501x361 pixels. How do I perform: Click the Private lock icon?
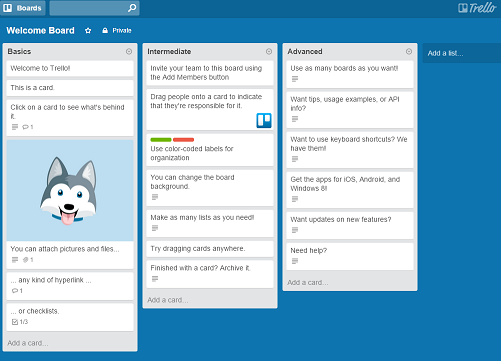(105, 31)
